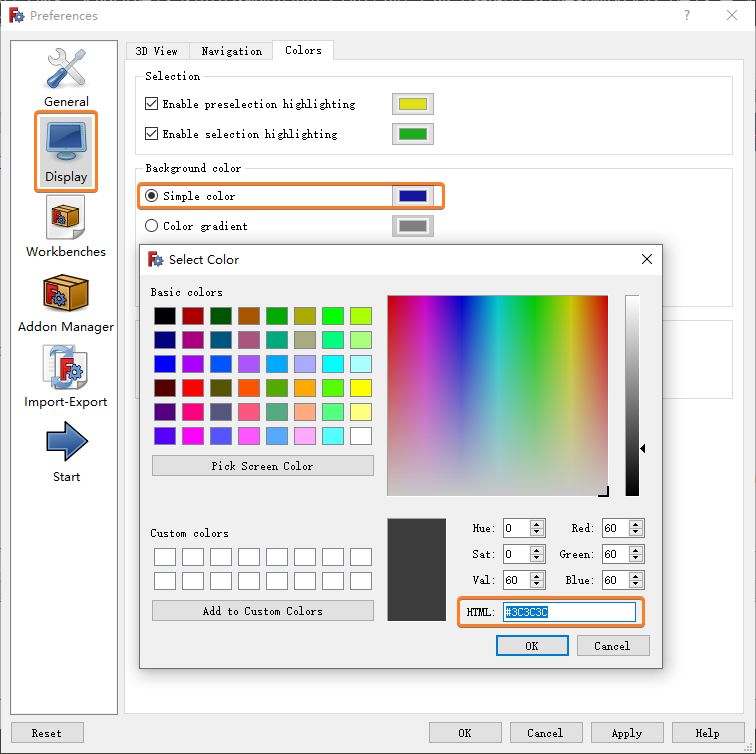Click Add to Custom Colors

coord(262,611)
